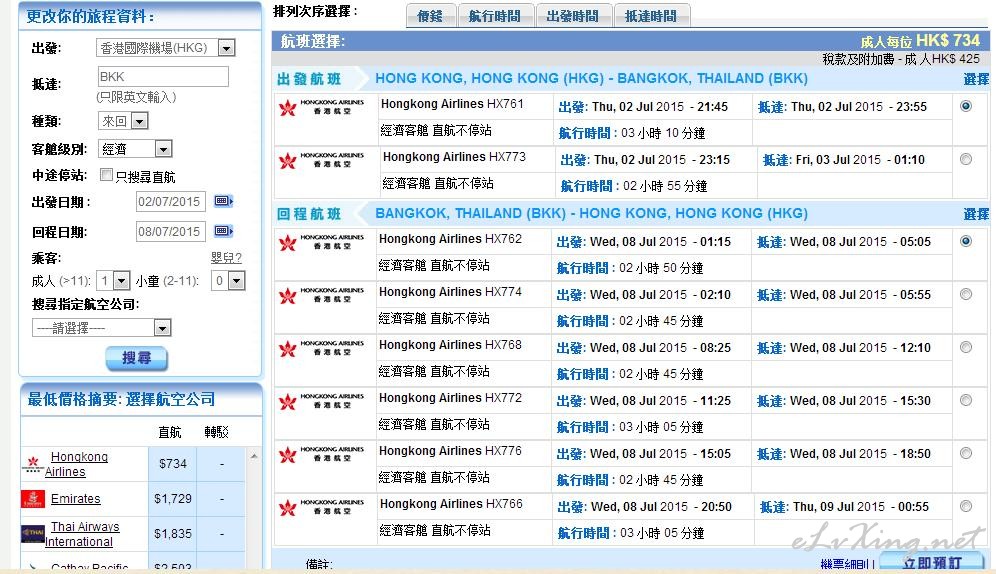Click the 搜尋 search button
996x574 pixels.
pos(137,358)
